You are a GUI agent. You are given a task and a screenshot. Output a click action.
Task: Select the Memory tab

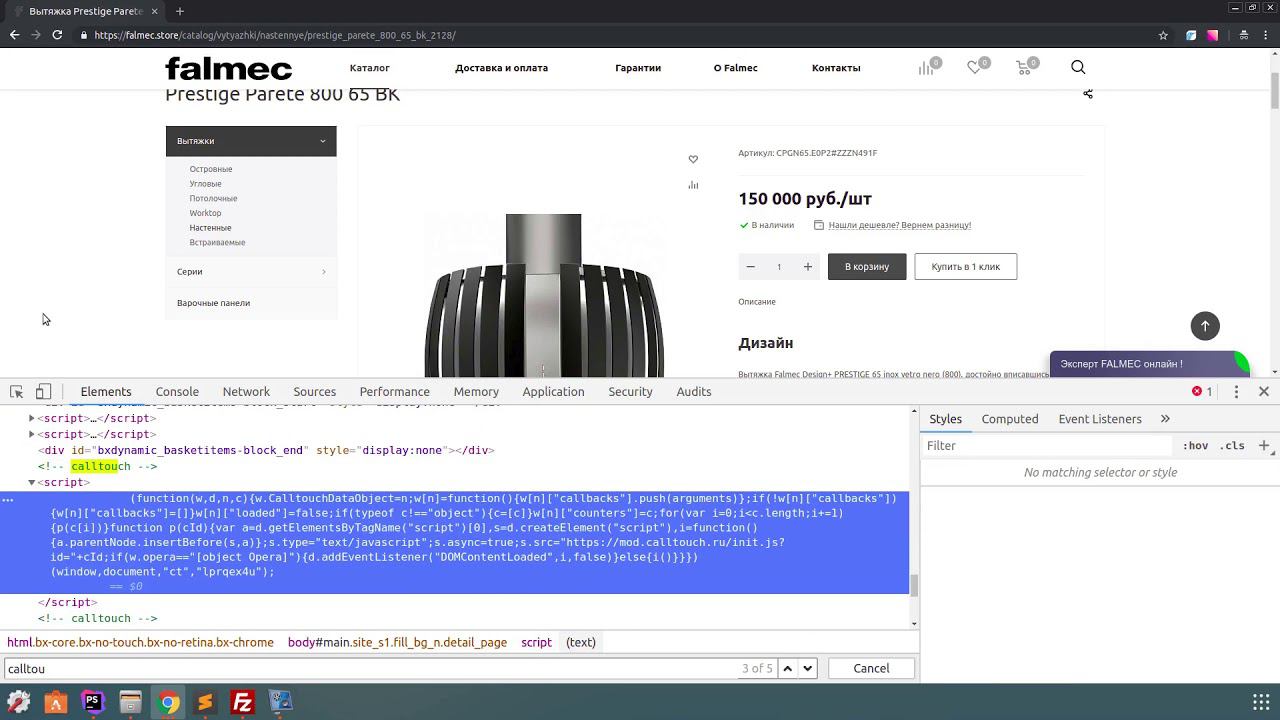pos(476,391)
